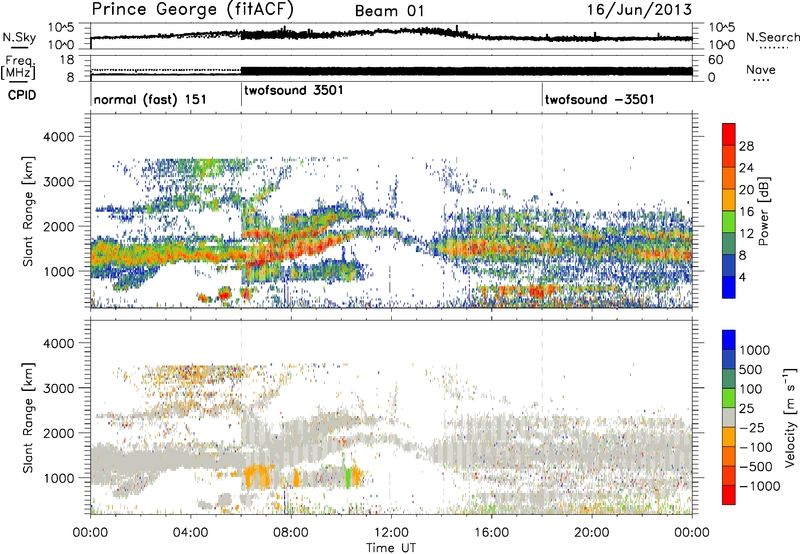Click the '04:00' time axis tick label
Image resolution: width=800 pixels, height=554 pixels.
pos(190,533)
